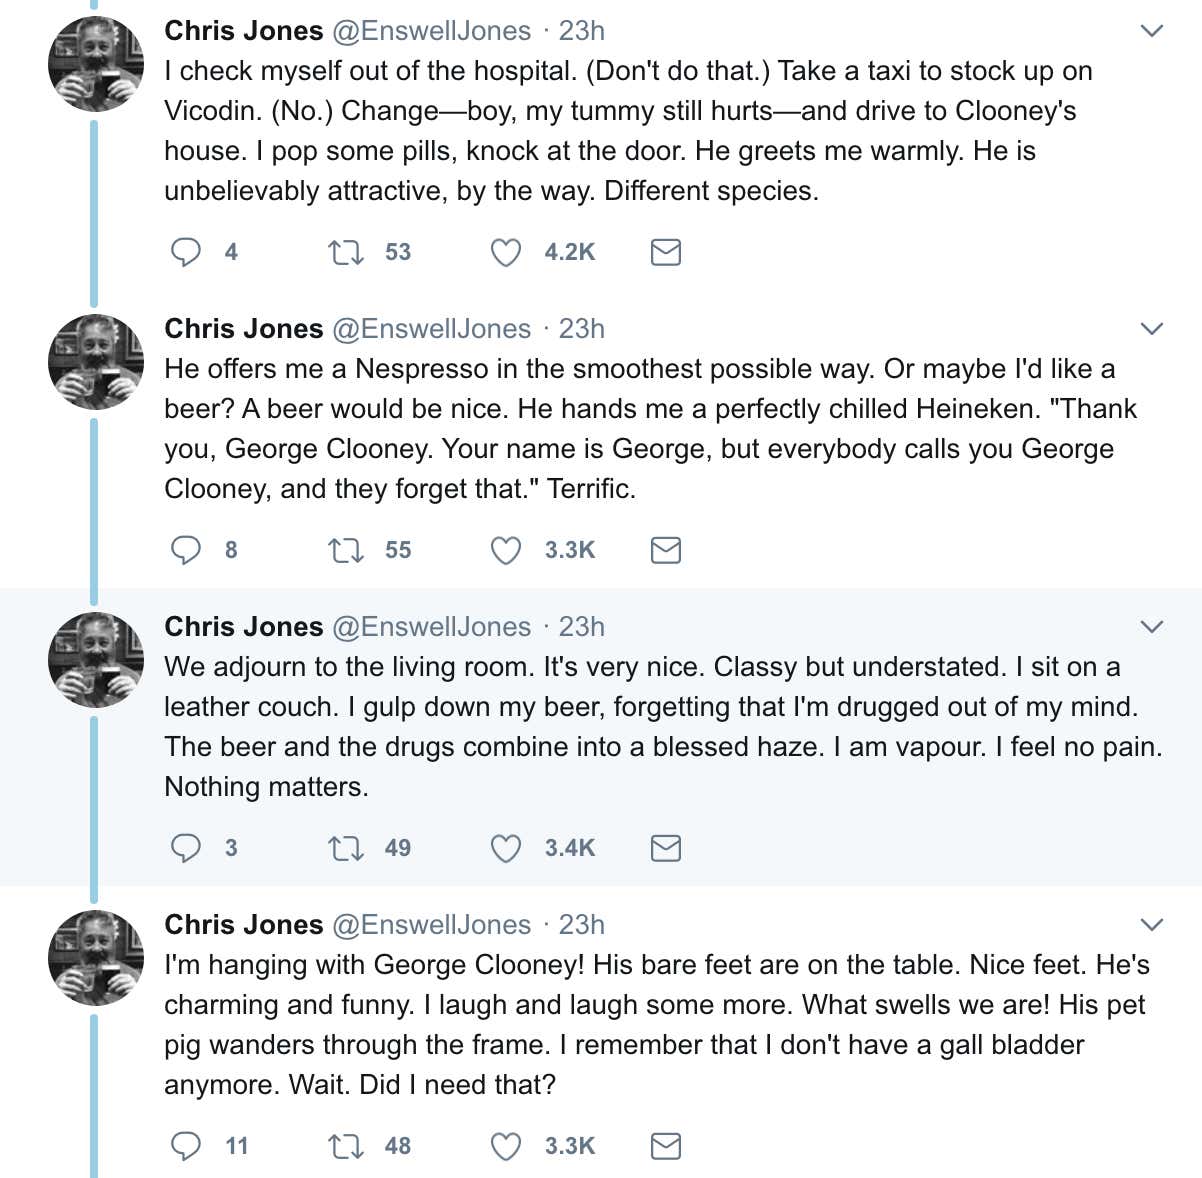Open Chris Jones profile from first tweet
The width and height of the screenshot is (1202, 1178).
244,31
